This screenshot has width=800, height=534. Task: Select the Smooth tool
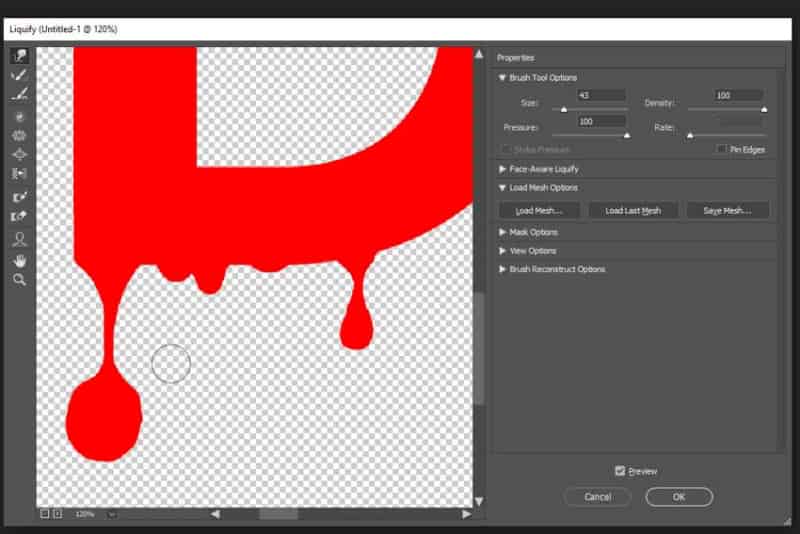[19, 94]
